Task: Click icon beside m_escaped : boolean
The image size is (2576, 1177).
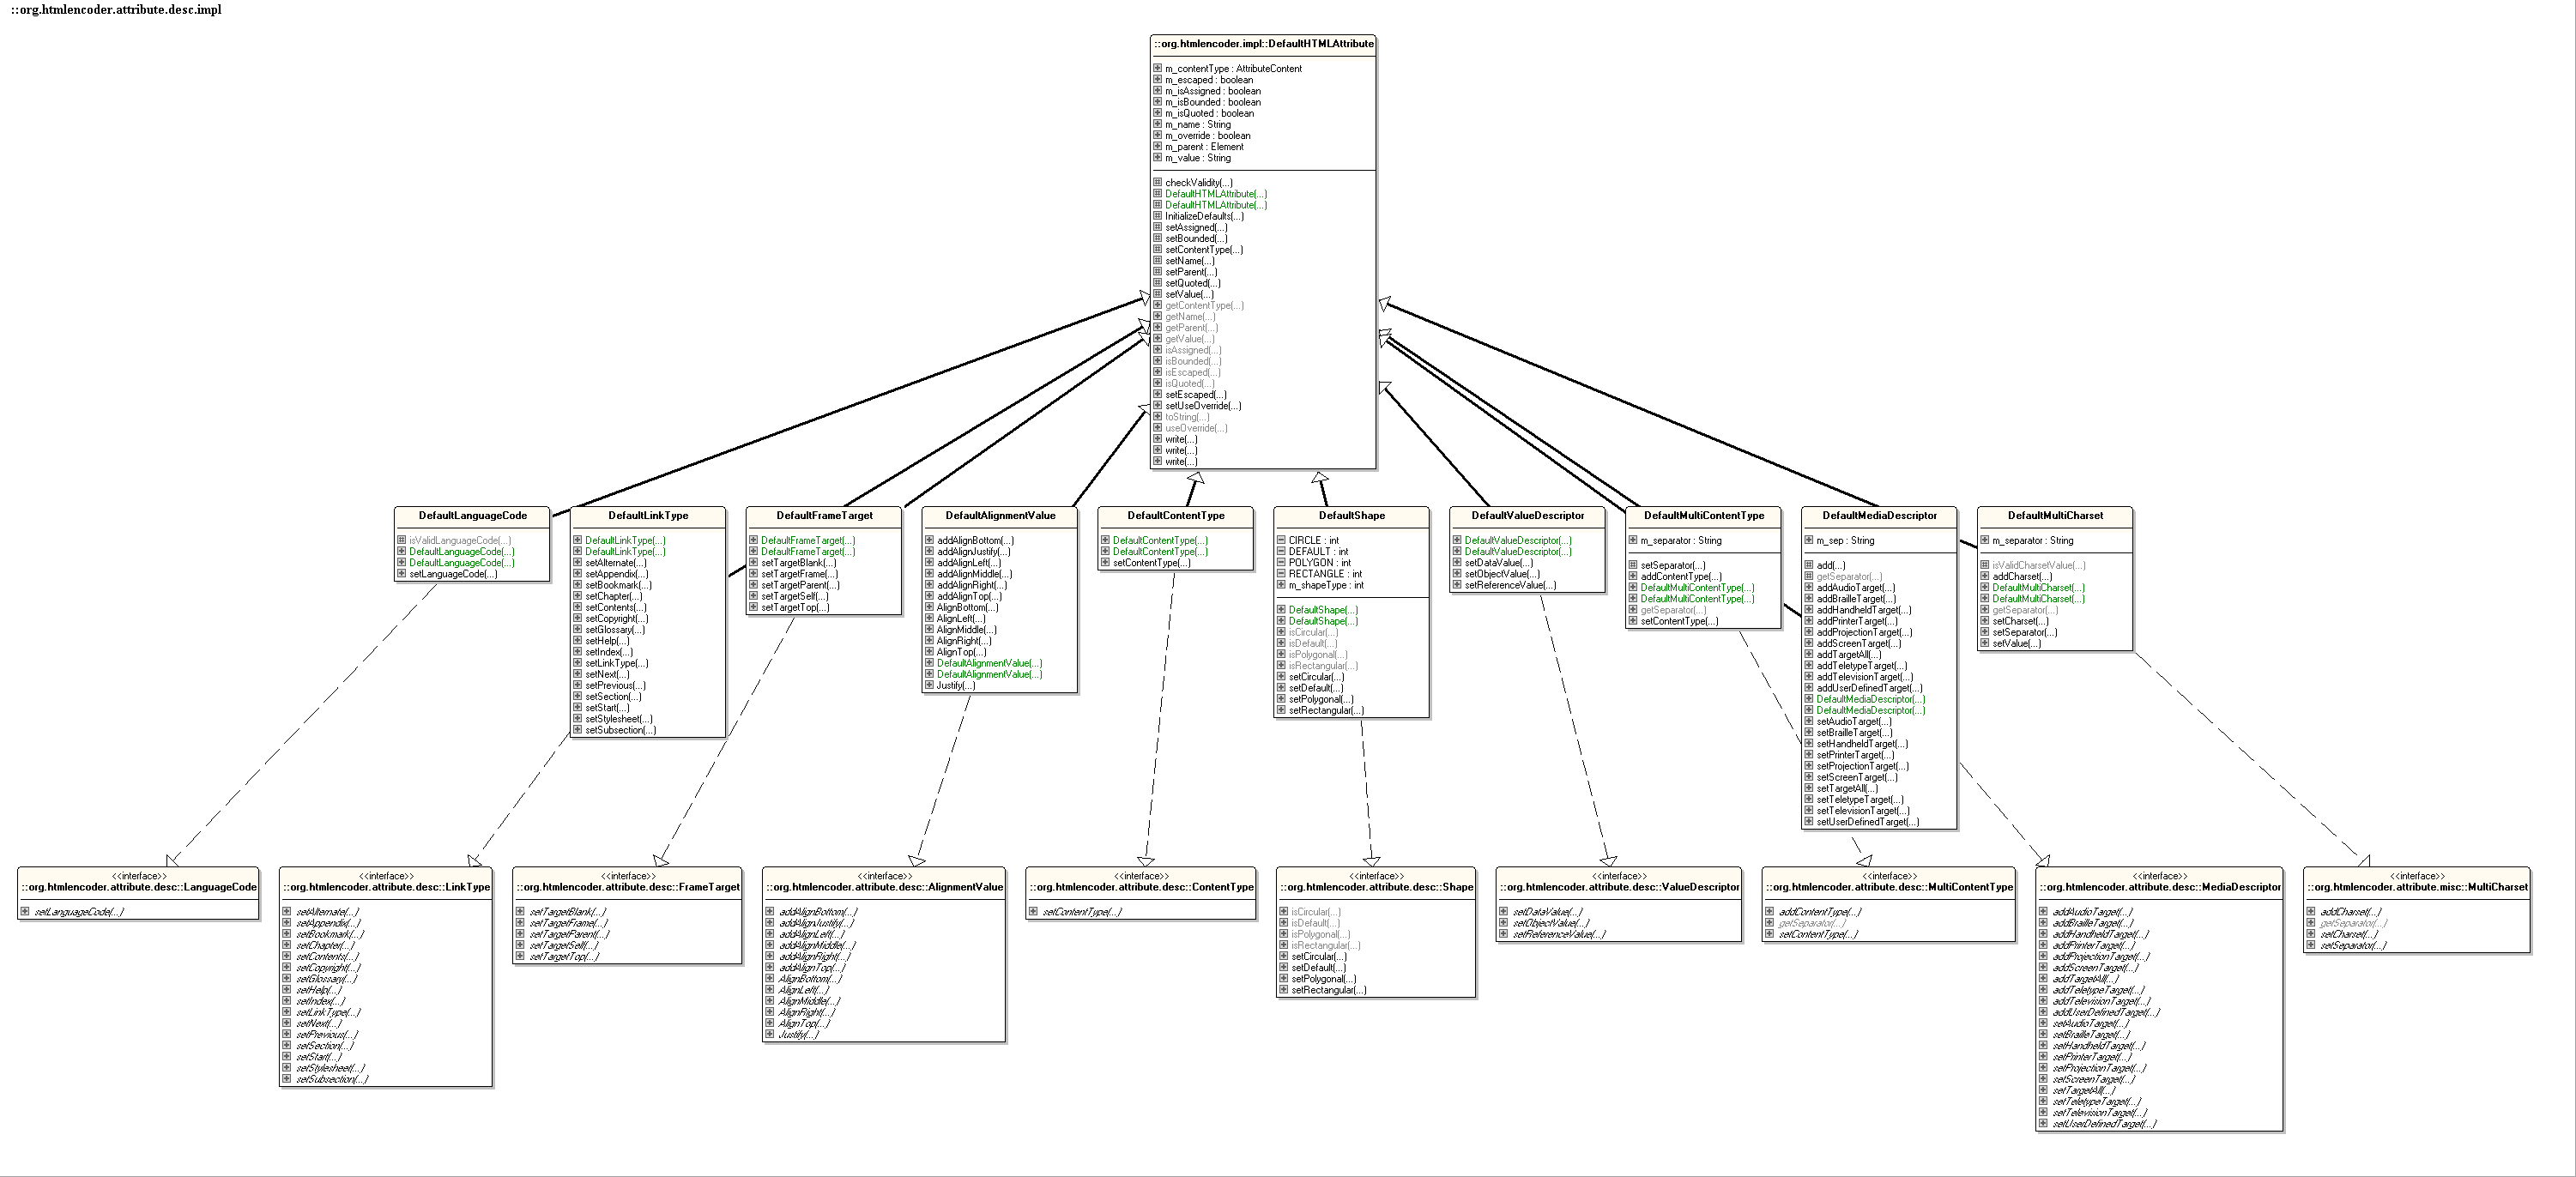Action: [1157, 79]
